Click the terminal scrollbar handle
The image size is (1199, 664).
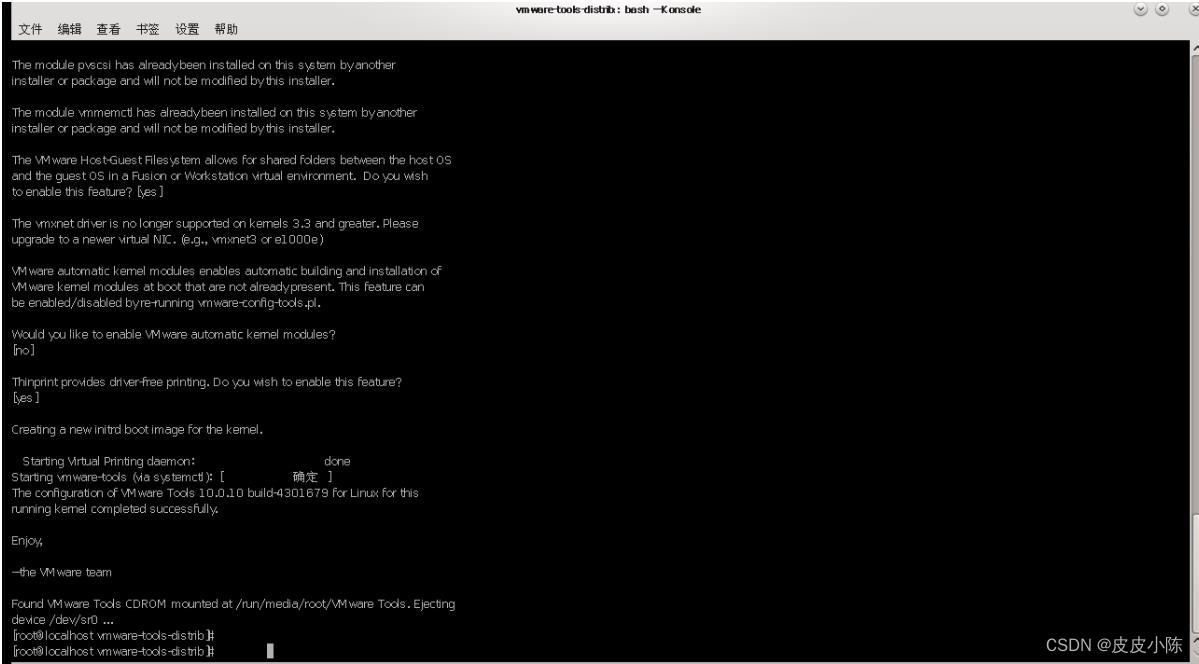(x=1194, y=574)
